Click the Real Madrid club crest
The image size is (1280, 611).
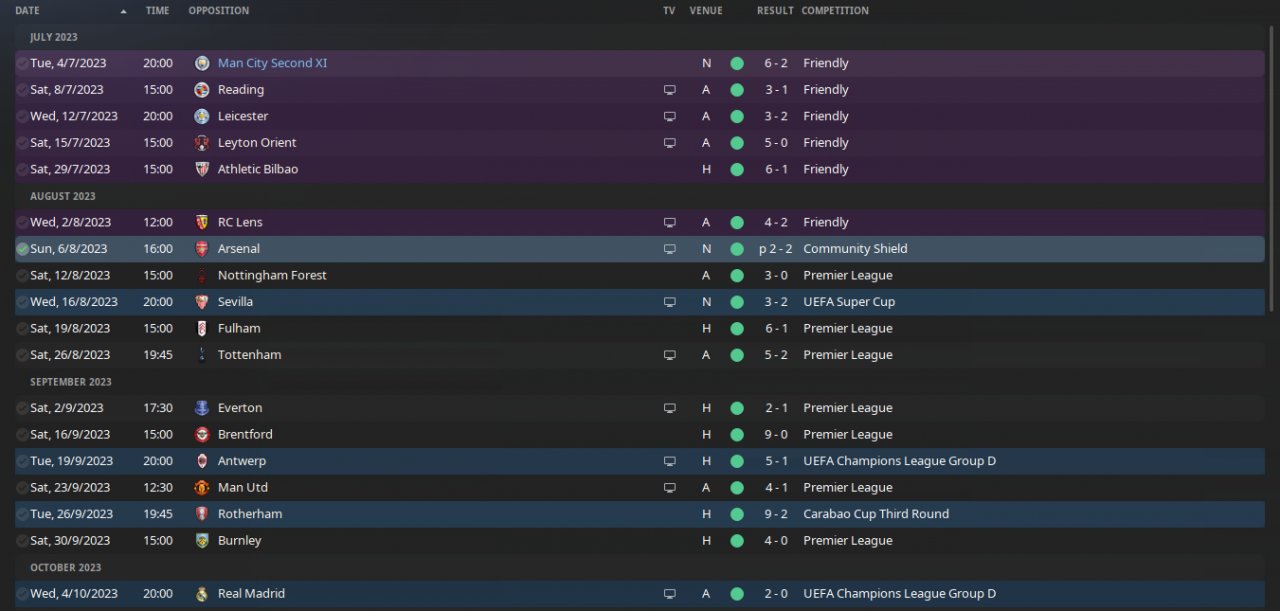202,594
